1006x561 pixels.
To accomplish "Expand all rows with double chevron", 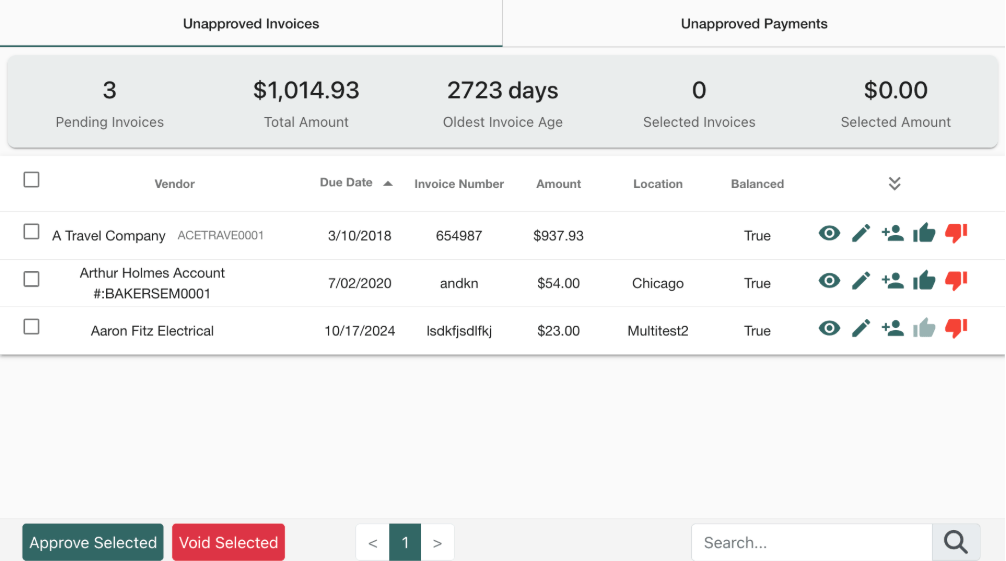I will 895,183.
